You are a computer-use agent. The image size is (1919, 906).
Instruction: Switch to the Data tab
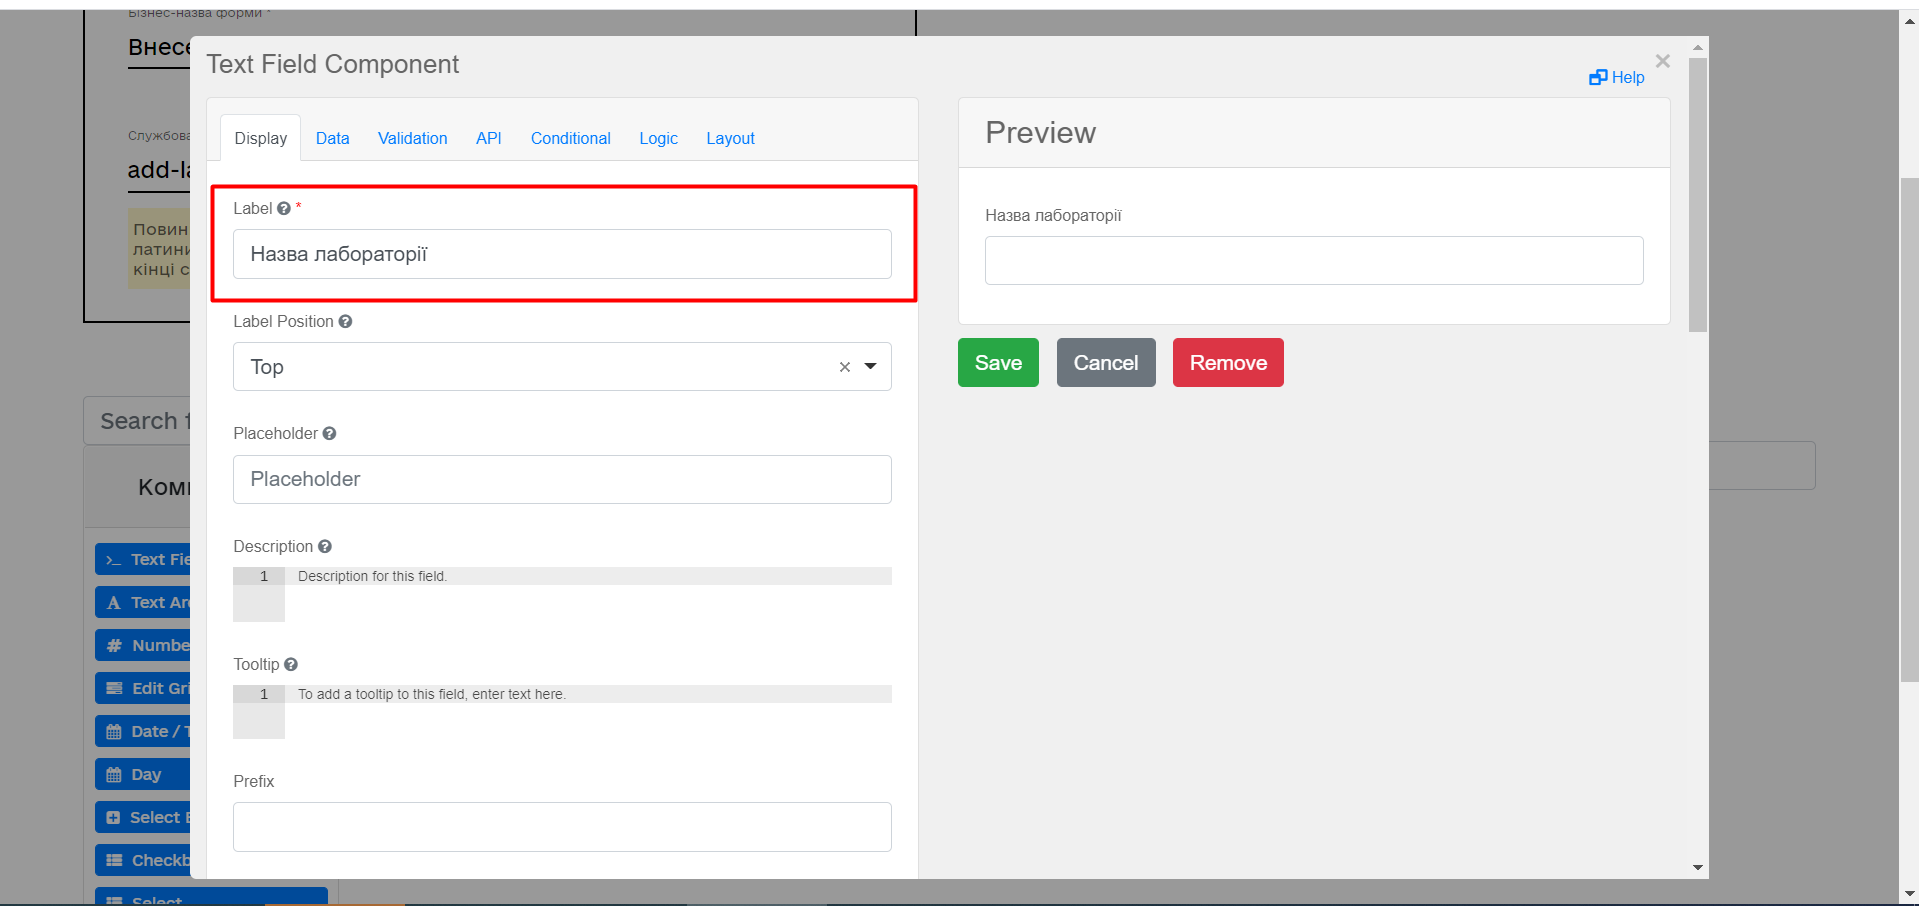332,139
